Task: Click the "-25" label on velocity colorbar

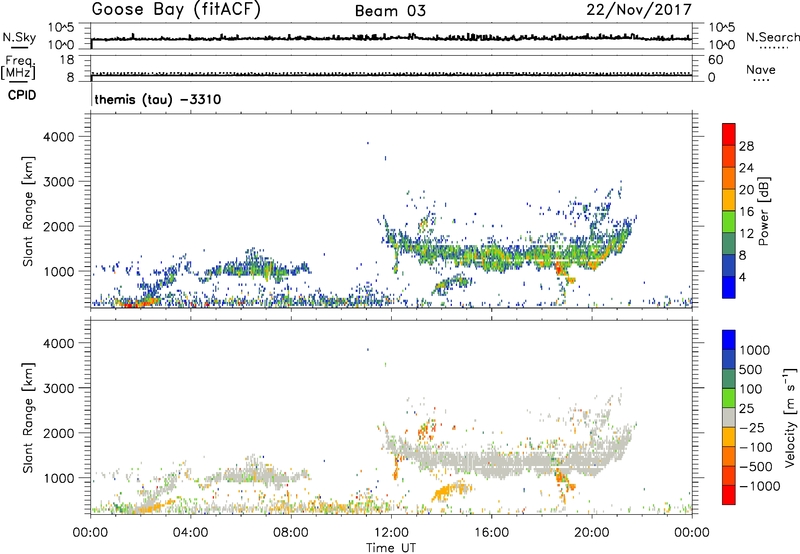Action: tap(752, 428)
